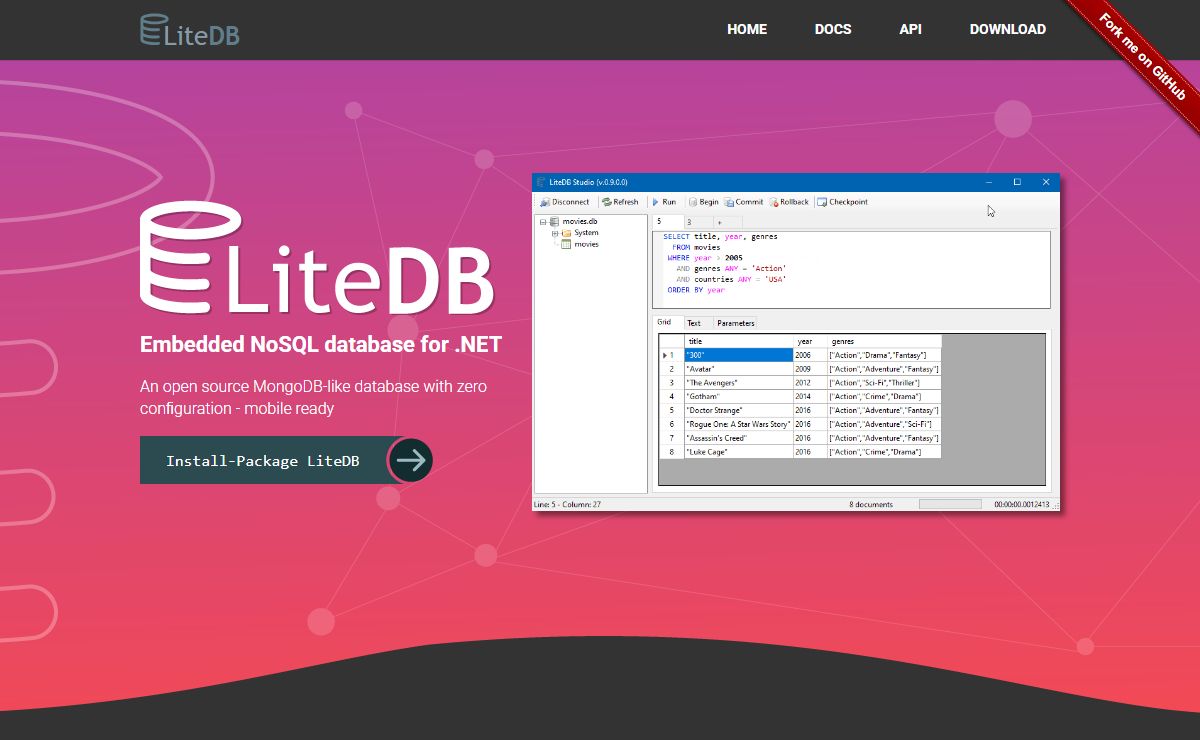Open the DOWNLOAD page

pyautogui.click(x=1008, y=29)
